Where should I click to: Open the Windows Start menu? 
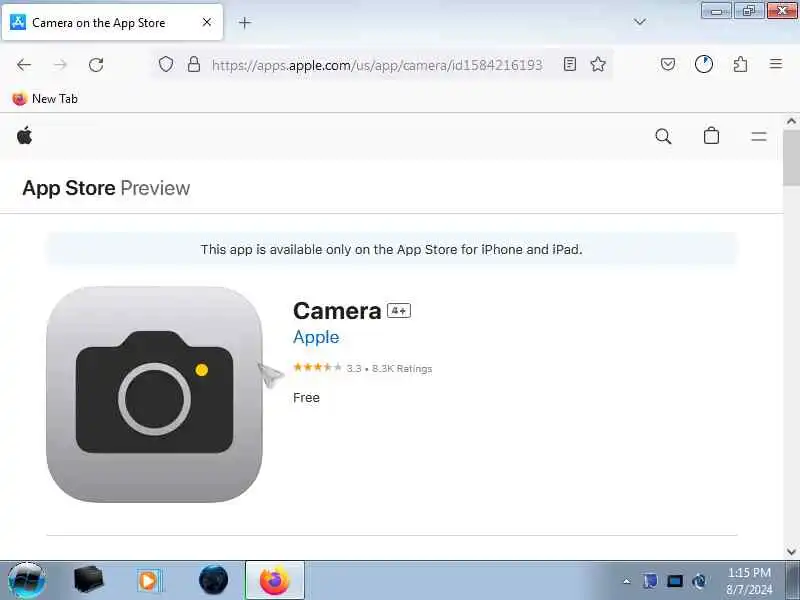[x=27, y=580]
